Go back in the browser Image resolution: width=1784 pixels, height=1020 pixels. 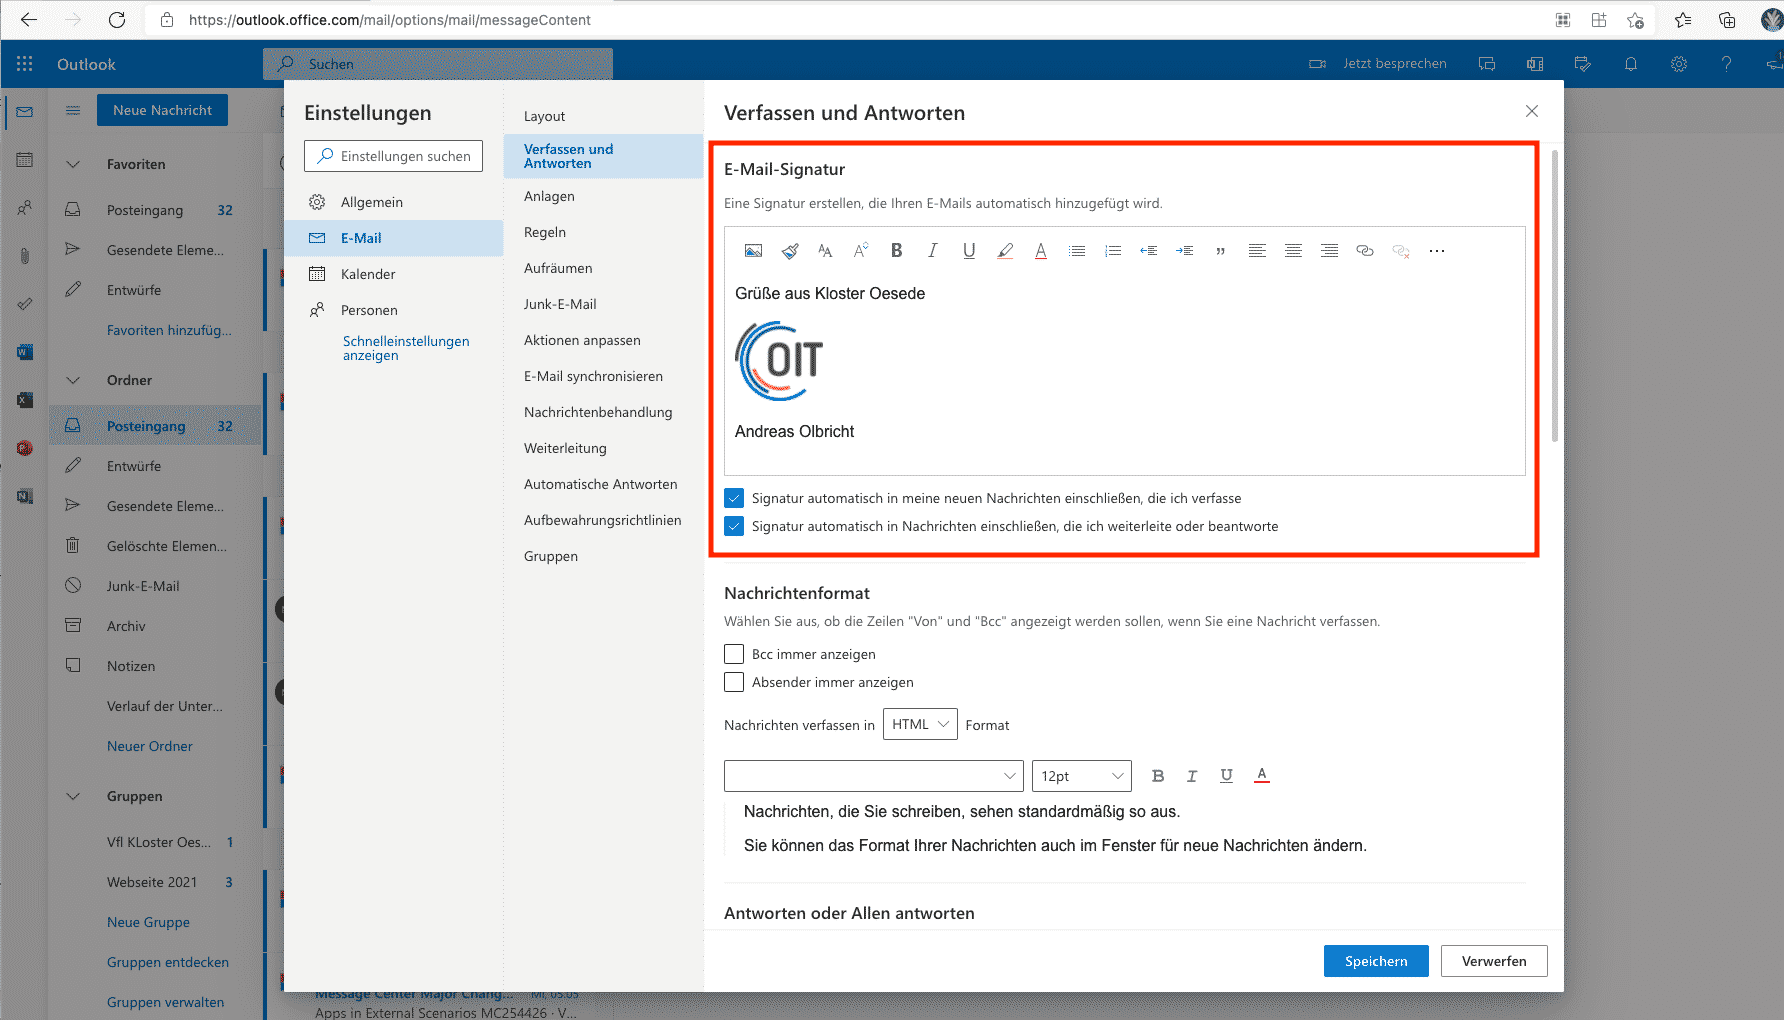29,20
